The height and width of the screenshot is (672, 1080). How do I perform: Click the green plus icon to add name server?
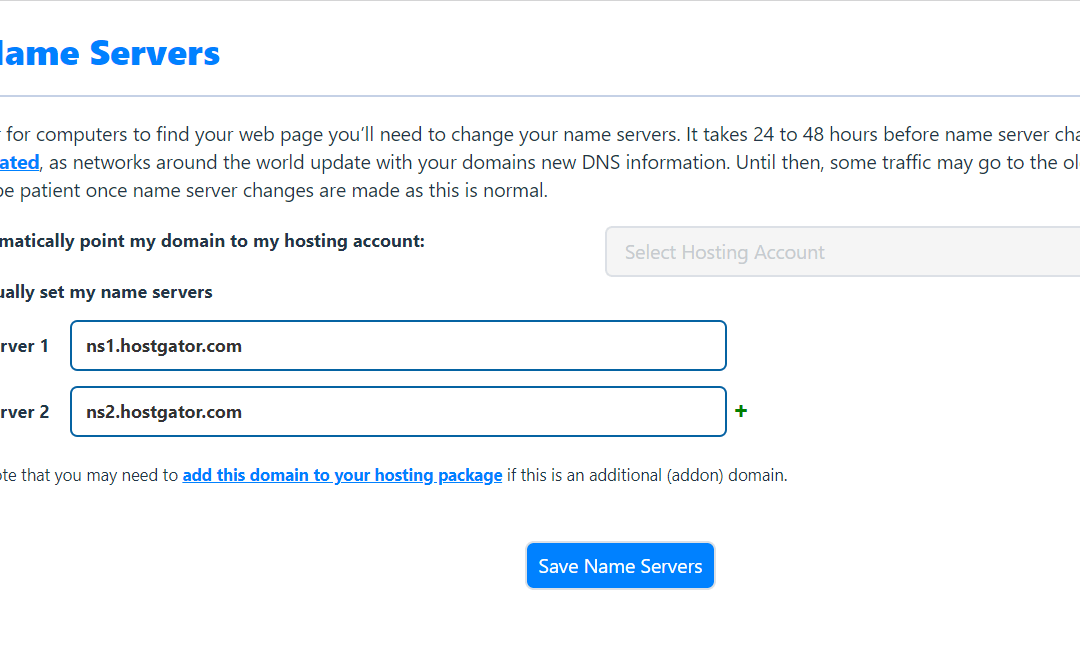tap(741, 411)
